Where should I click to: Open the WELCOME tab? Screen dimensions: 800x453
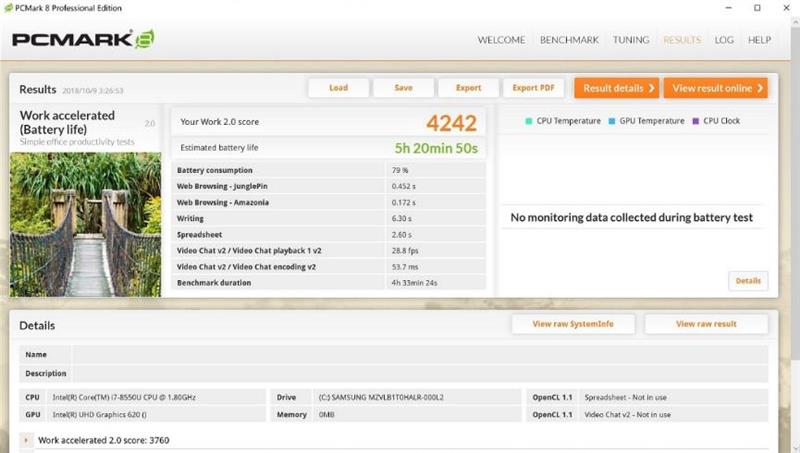[501, 40]
